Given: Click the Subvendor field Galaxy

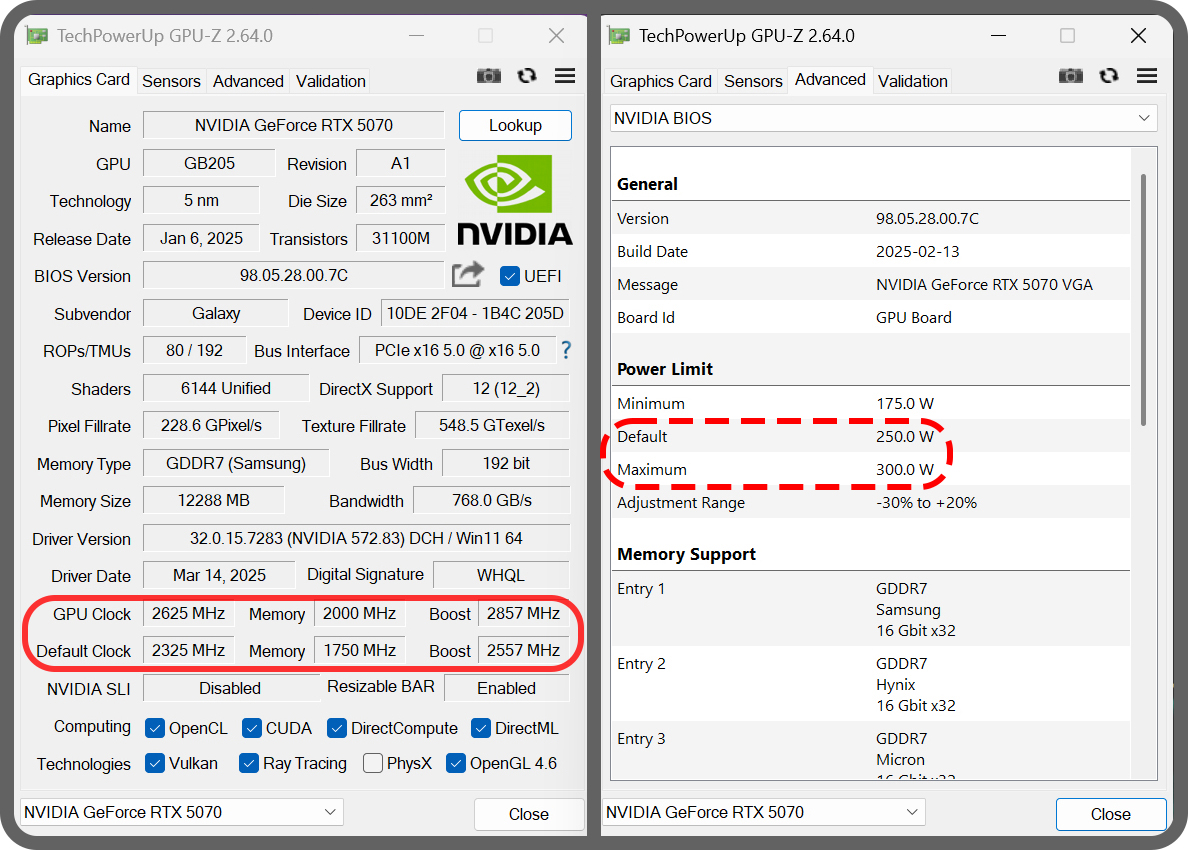Looking at the screenshot, I should (216, 313).
